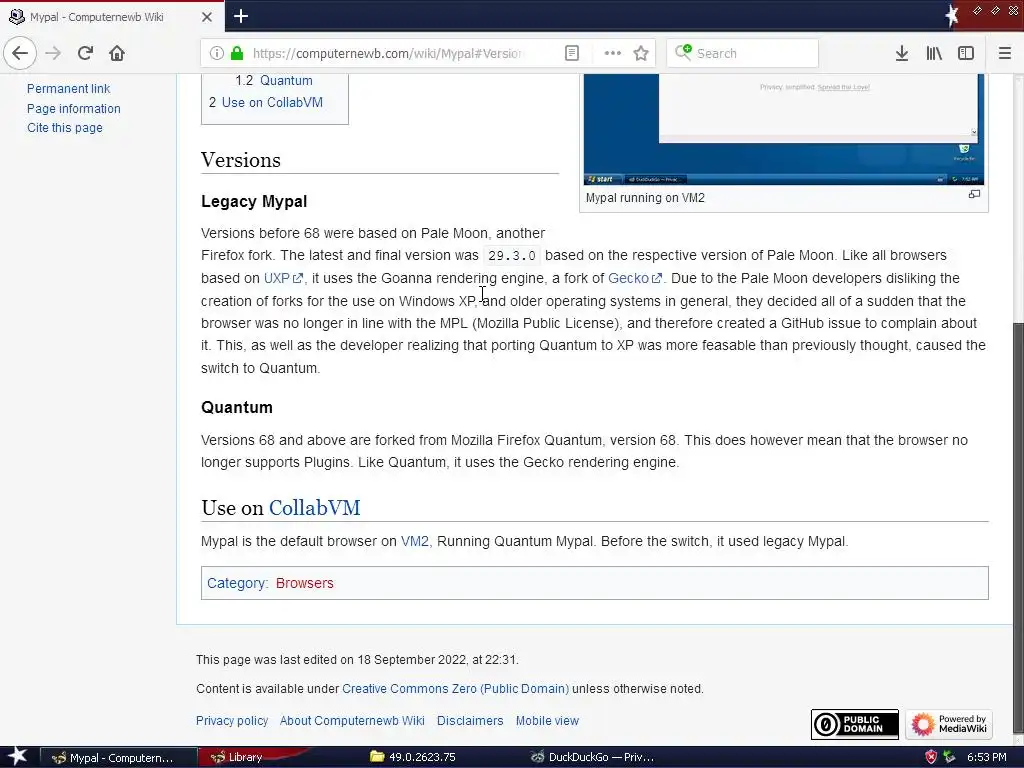Open the VM2 link
The image size is (1024, 768).
pos(415,541)
